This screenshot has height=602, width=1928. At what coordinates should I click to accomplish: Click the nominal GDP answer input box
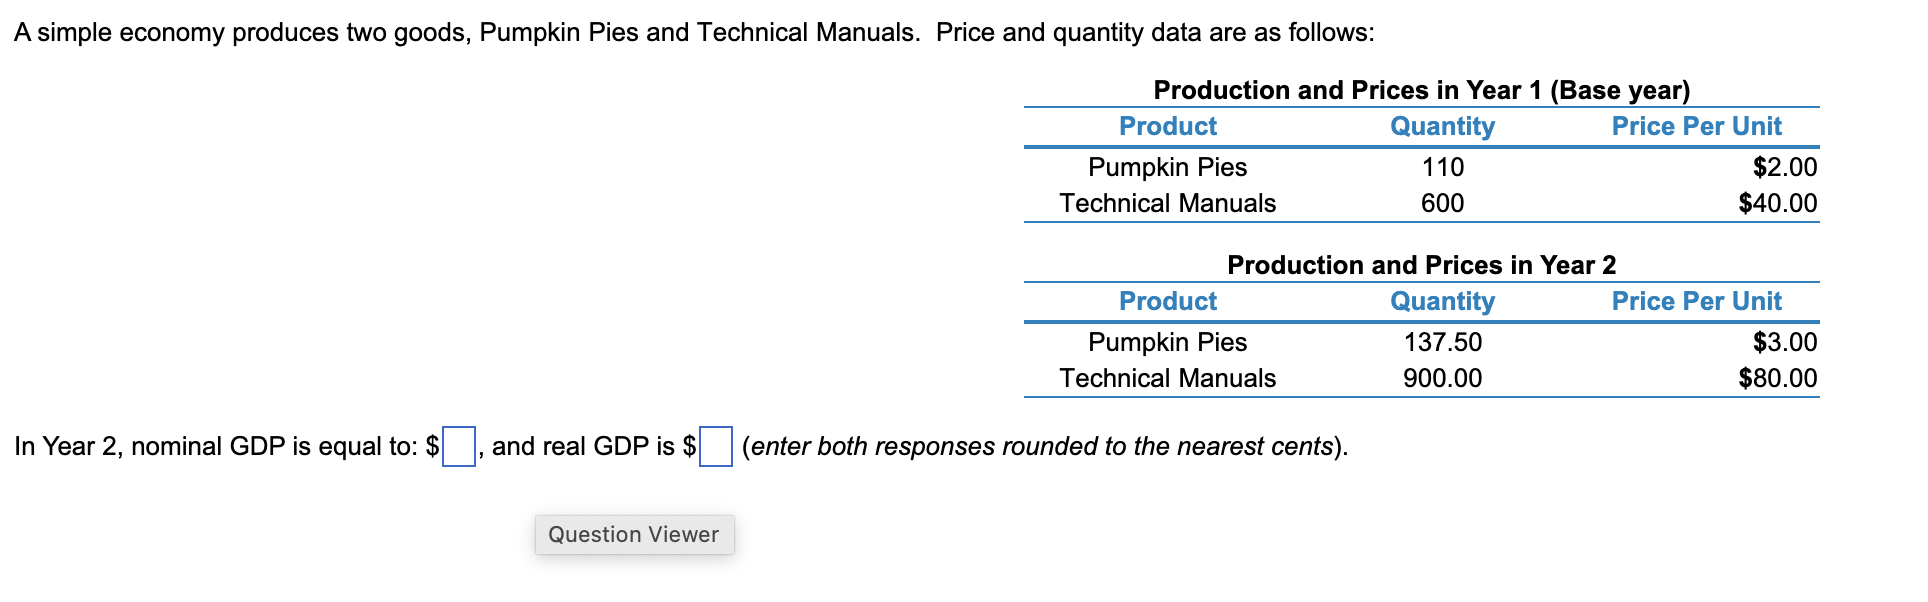(459, 446)
